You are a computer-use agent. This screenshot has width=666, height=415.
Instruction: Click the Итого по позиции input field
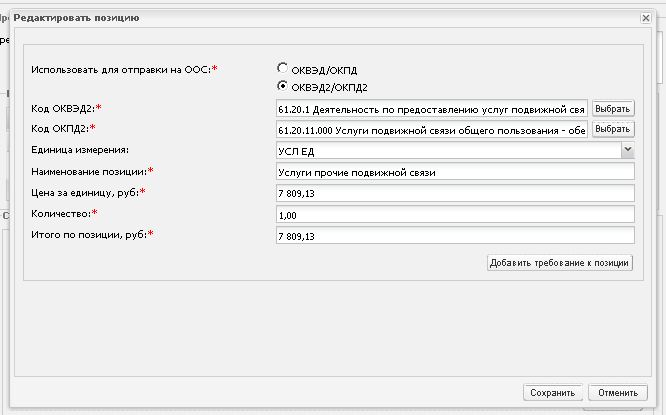pyautogui.click(x=455, y=236)
